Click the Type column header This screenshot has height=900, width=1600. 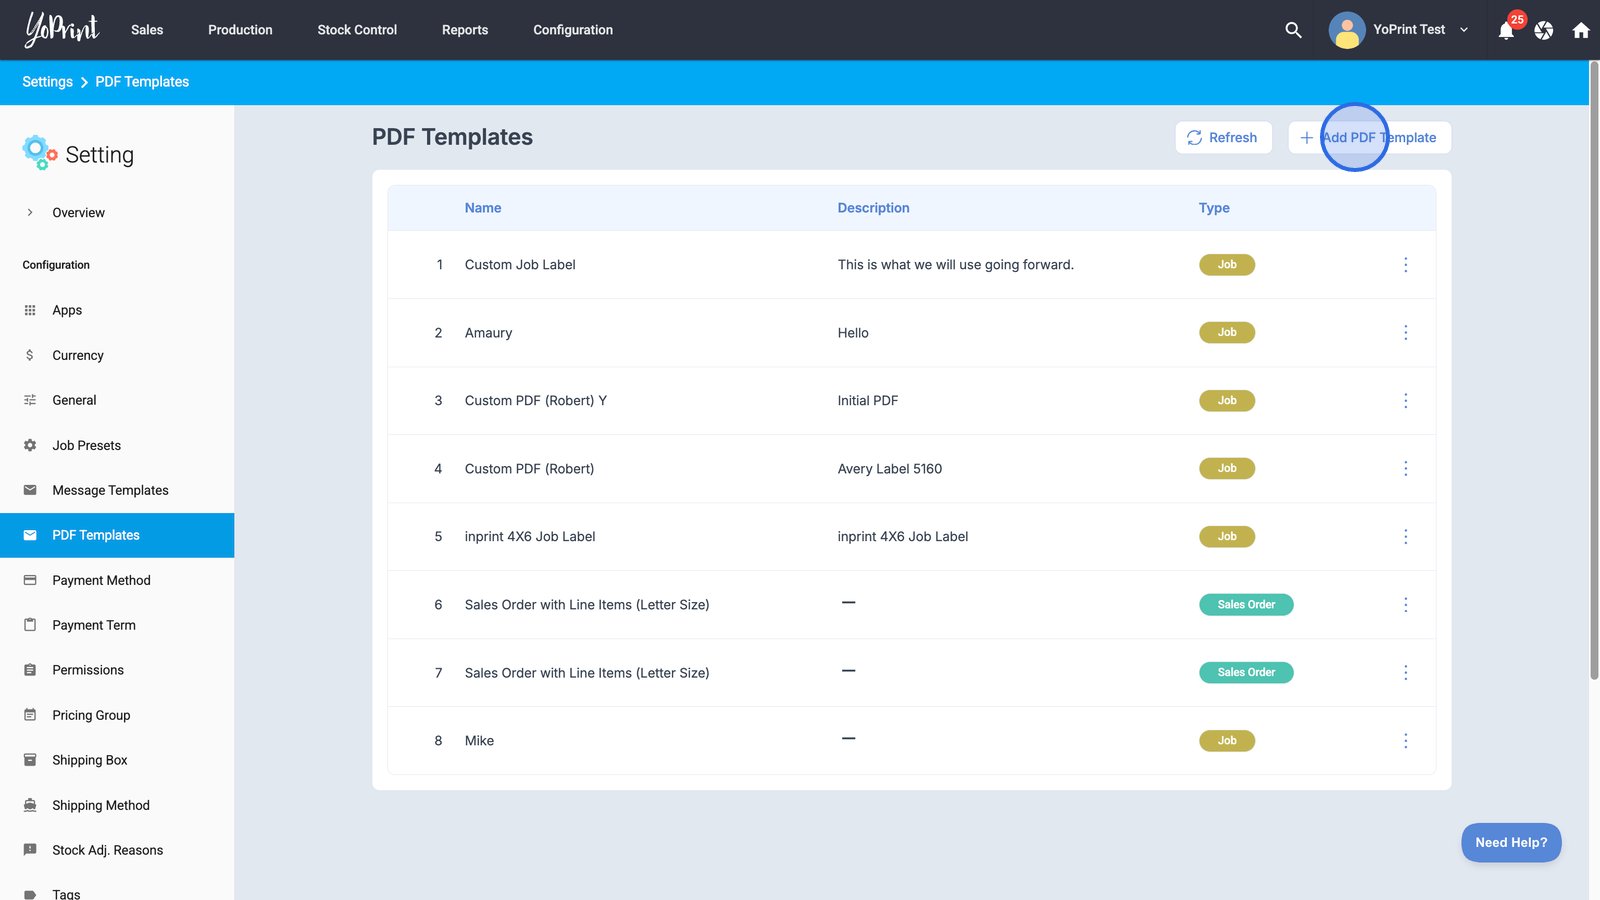pyautogui.click(x=1214, y=208)
